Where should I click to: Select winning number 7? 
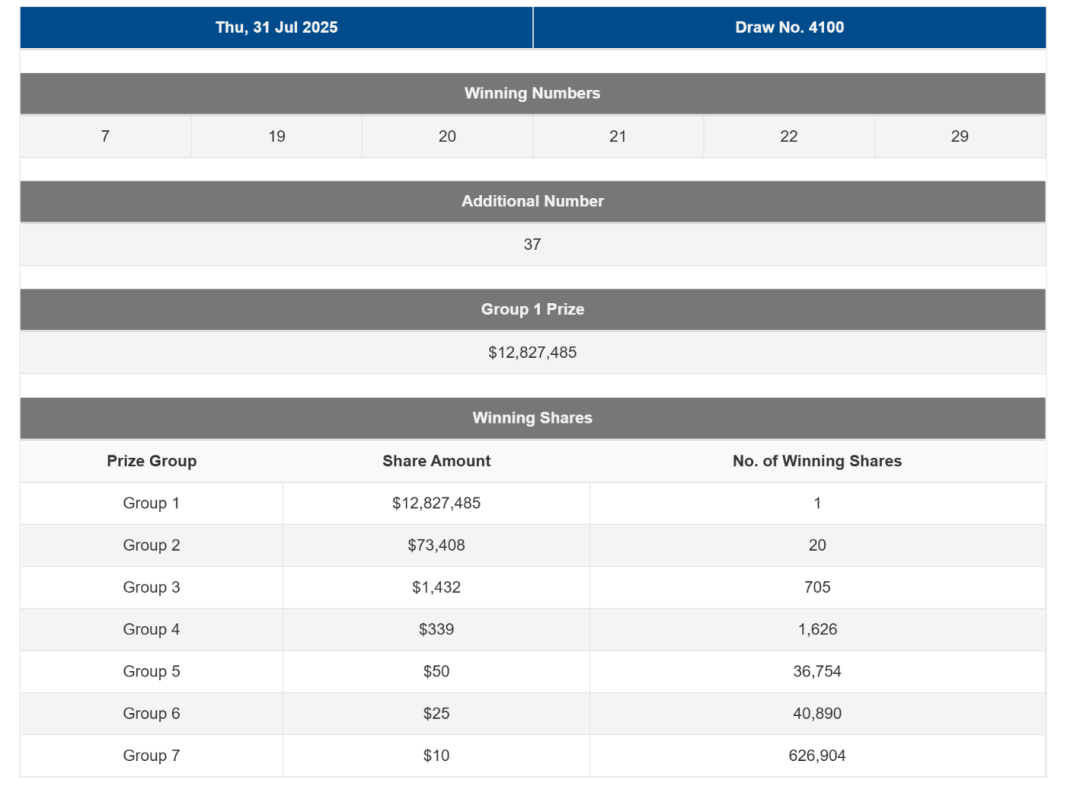[x=105, y=136]
